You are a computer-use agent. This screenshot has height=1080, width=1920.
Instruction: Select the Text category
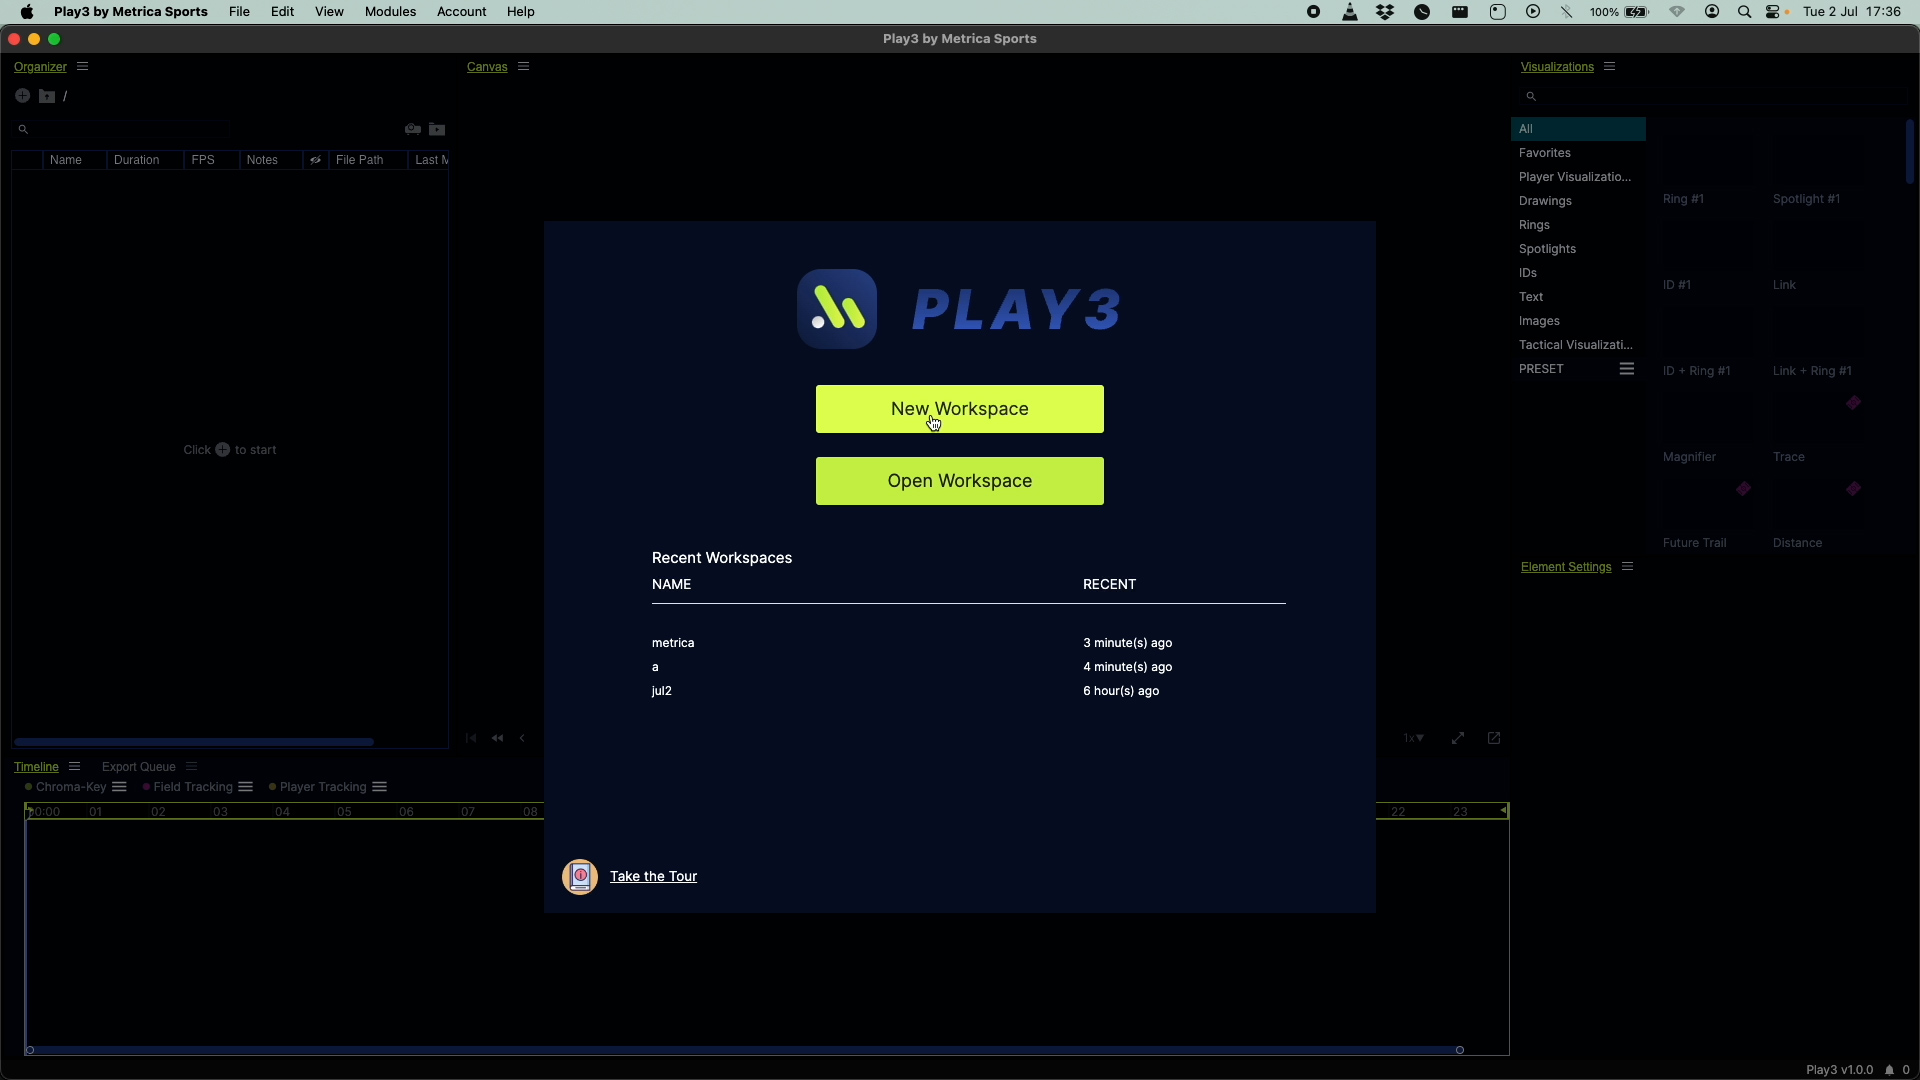pyautogui.click(x=1578, y=297)
